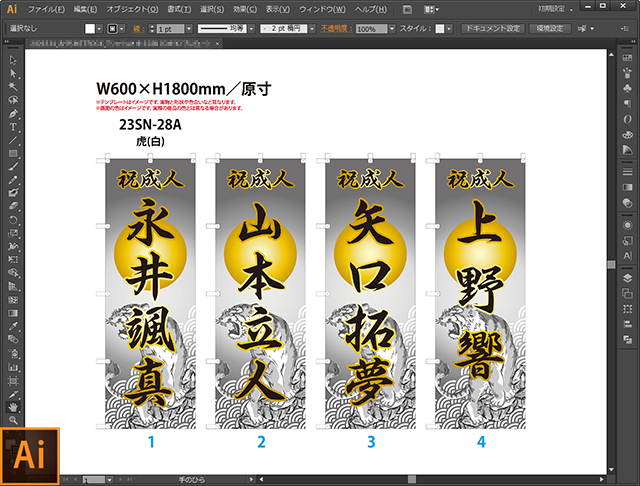Open the ファイル(F) menu
Screen dimensions: 640x486
45,9
